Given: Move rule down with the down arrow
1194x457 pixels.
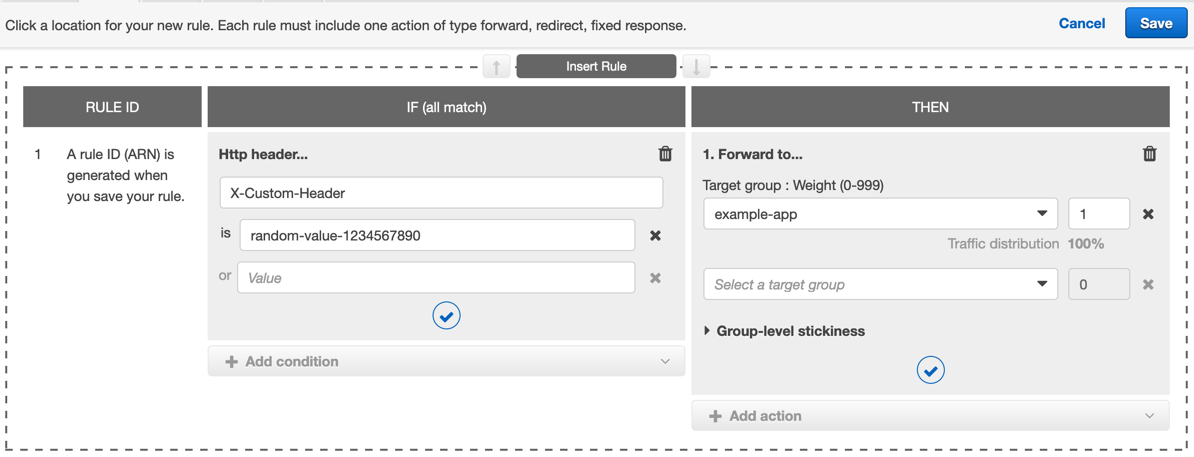Looking at the screenshot, I should (x=696, y=67).
